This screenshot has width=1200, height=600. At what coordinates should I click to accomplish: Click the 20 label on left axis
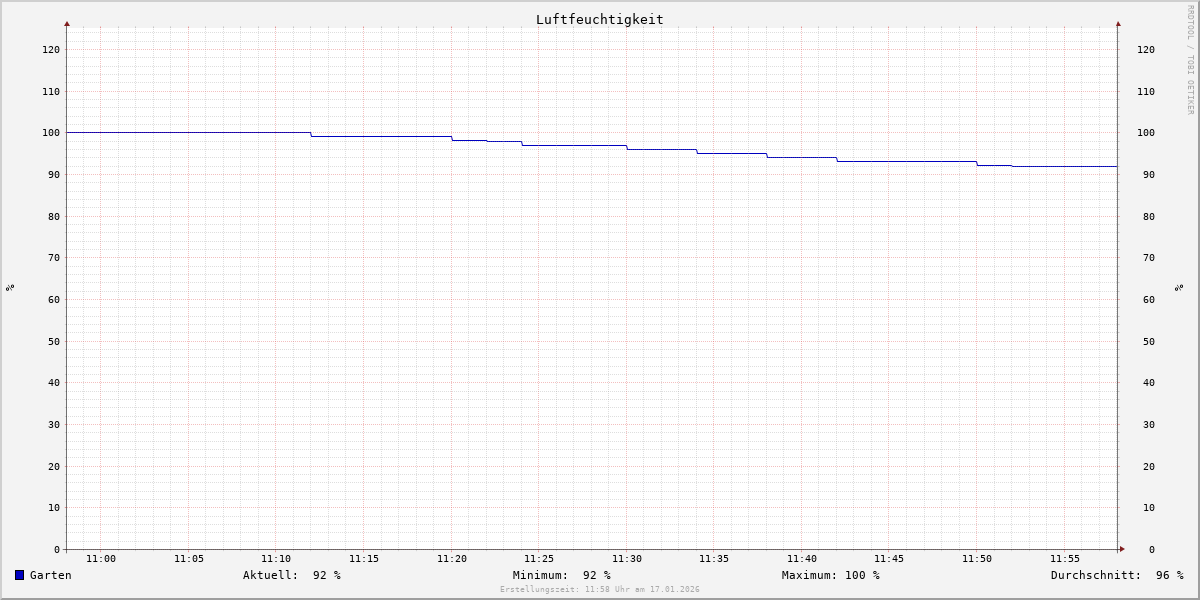(54, 466)
